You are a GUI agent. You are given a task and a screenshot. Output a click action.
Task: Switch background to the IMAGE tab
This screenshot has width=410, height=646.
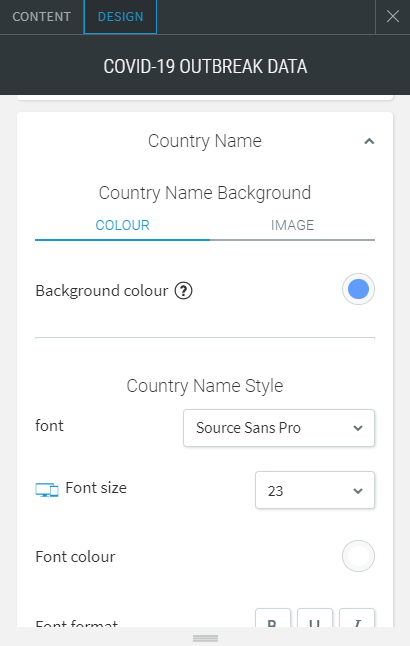coord(292,225)
